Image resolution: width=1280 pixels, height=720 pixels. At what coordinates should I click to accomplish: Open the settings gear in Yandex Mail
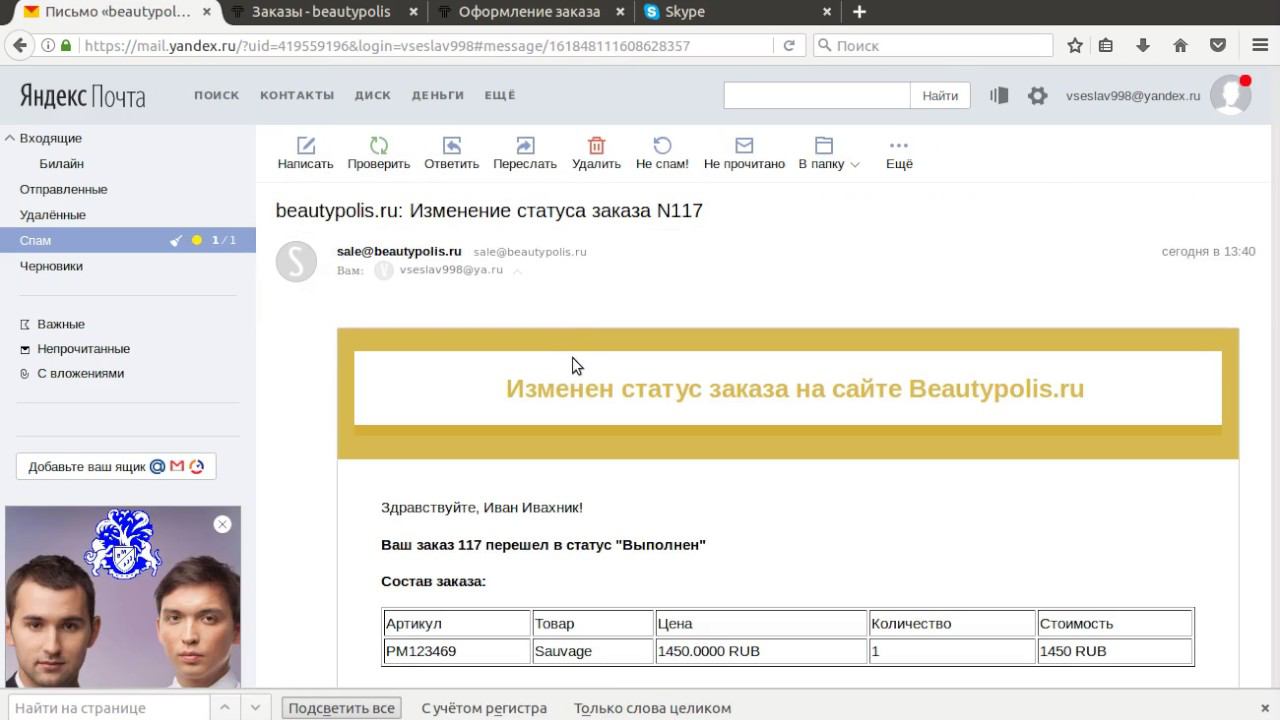(1038, 96)
